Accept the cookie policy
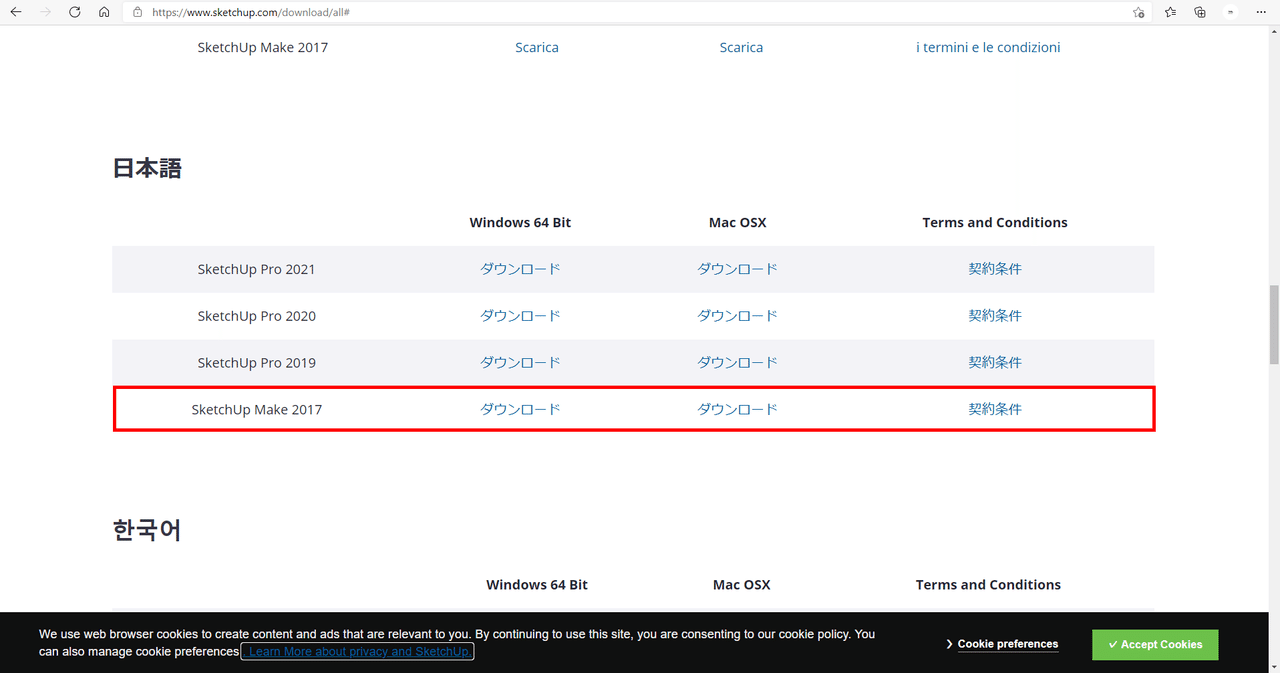Screen dimensions: 1280x673 (x=1154, y=644)
